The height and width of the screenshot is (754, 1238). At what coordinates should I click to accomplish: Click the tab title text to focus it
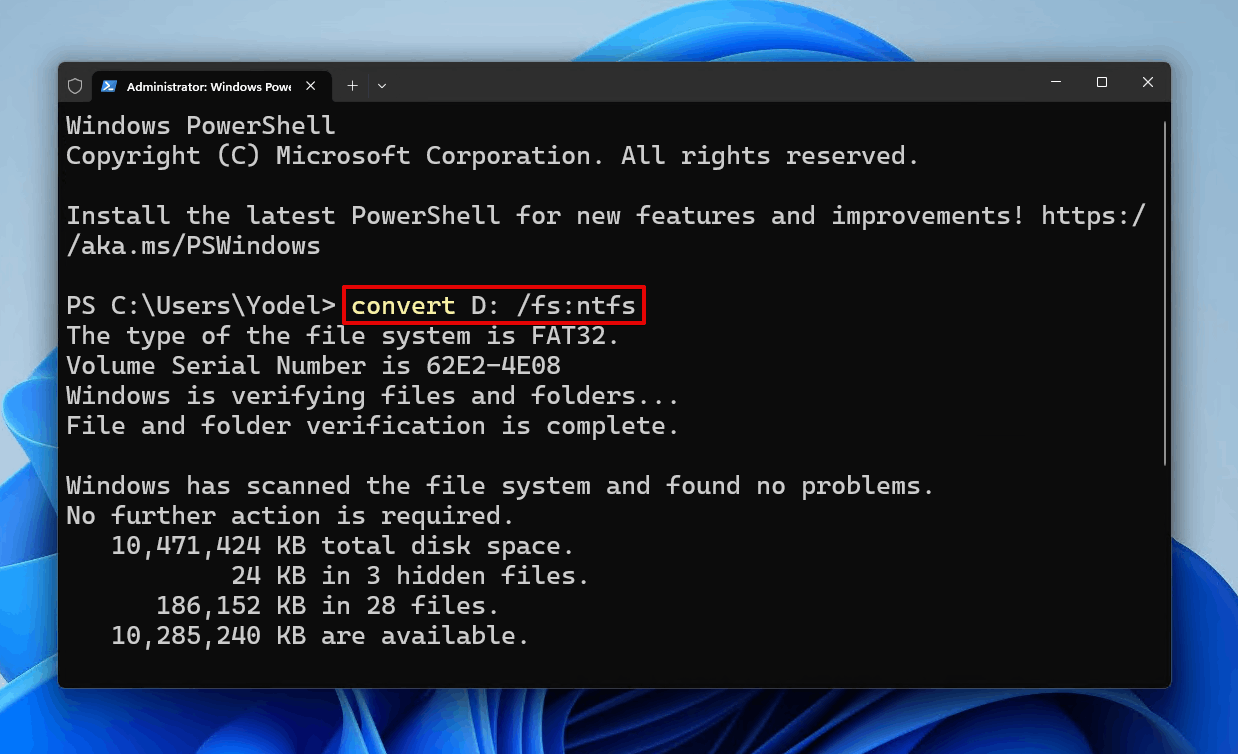pyautogui.click(x=210, y=86)
